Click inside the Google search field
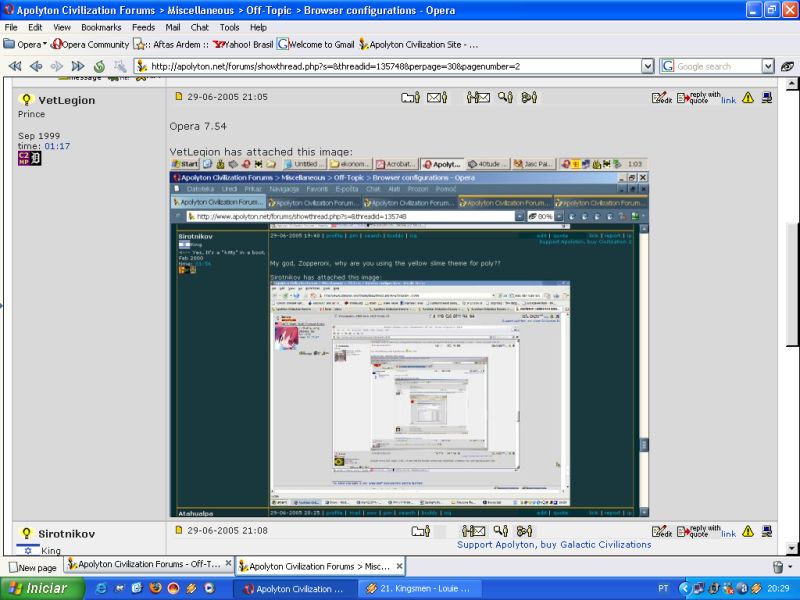The image size is (800, 600). (x=715, y=66)
